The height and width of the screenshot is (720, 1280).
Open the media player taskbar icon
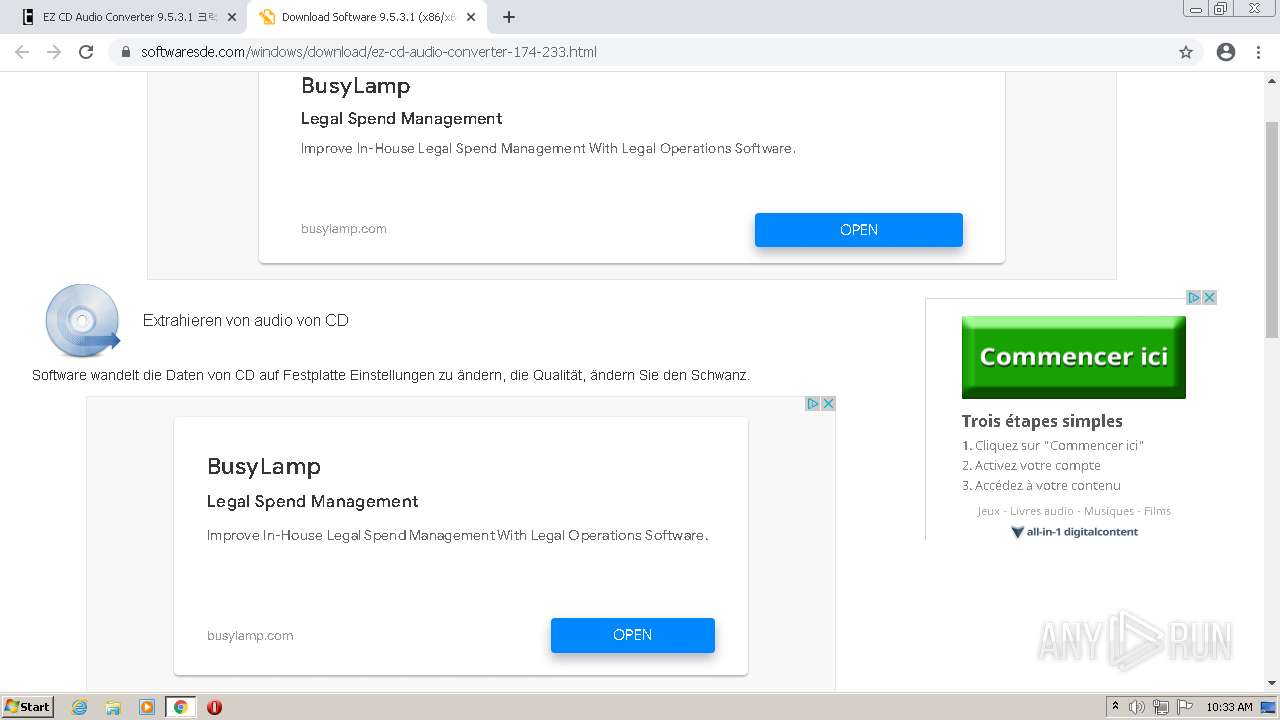tap(147, 707)
